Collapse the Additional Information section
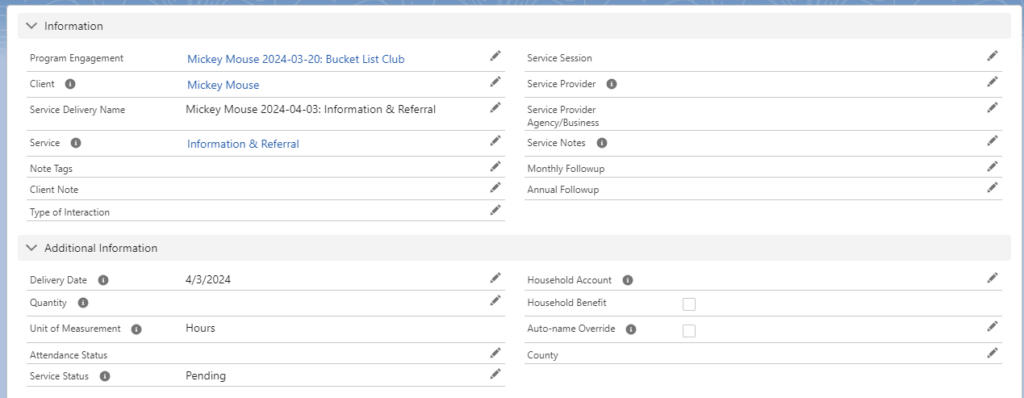 point(31,248)
